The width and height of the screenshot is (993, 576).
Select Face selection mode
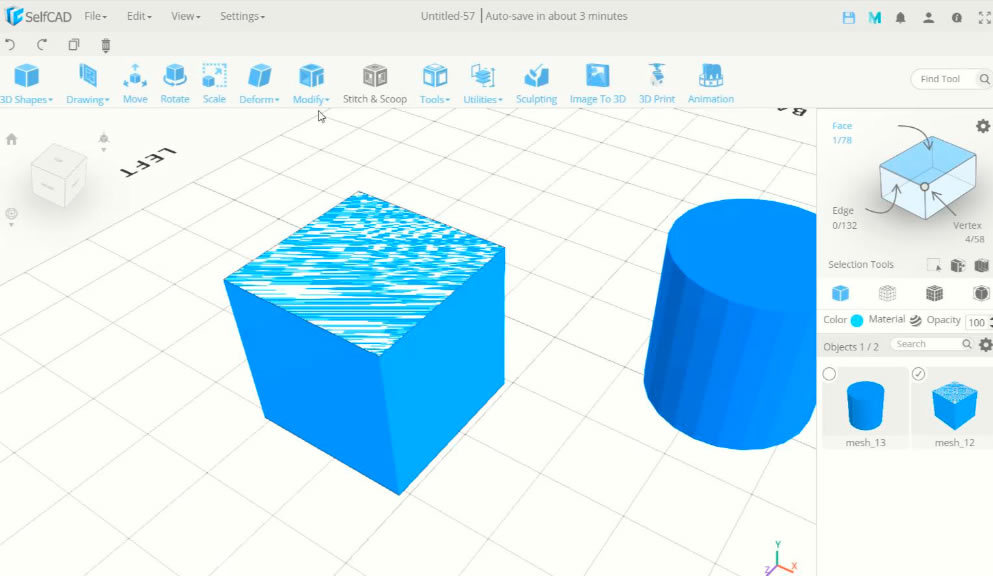point(842,132)
